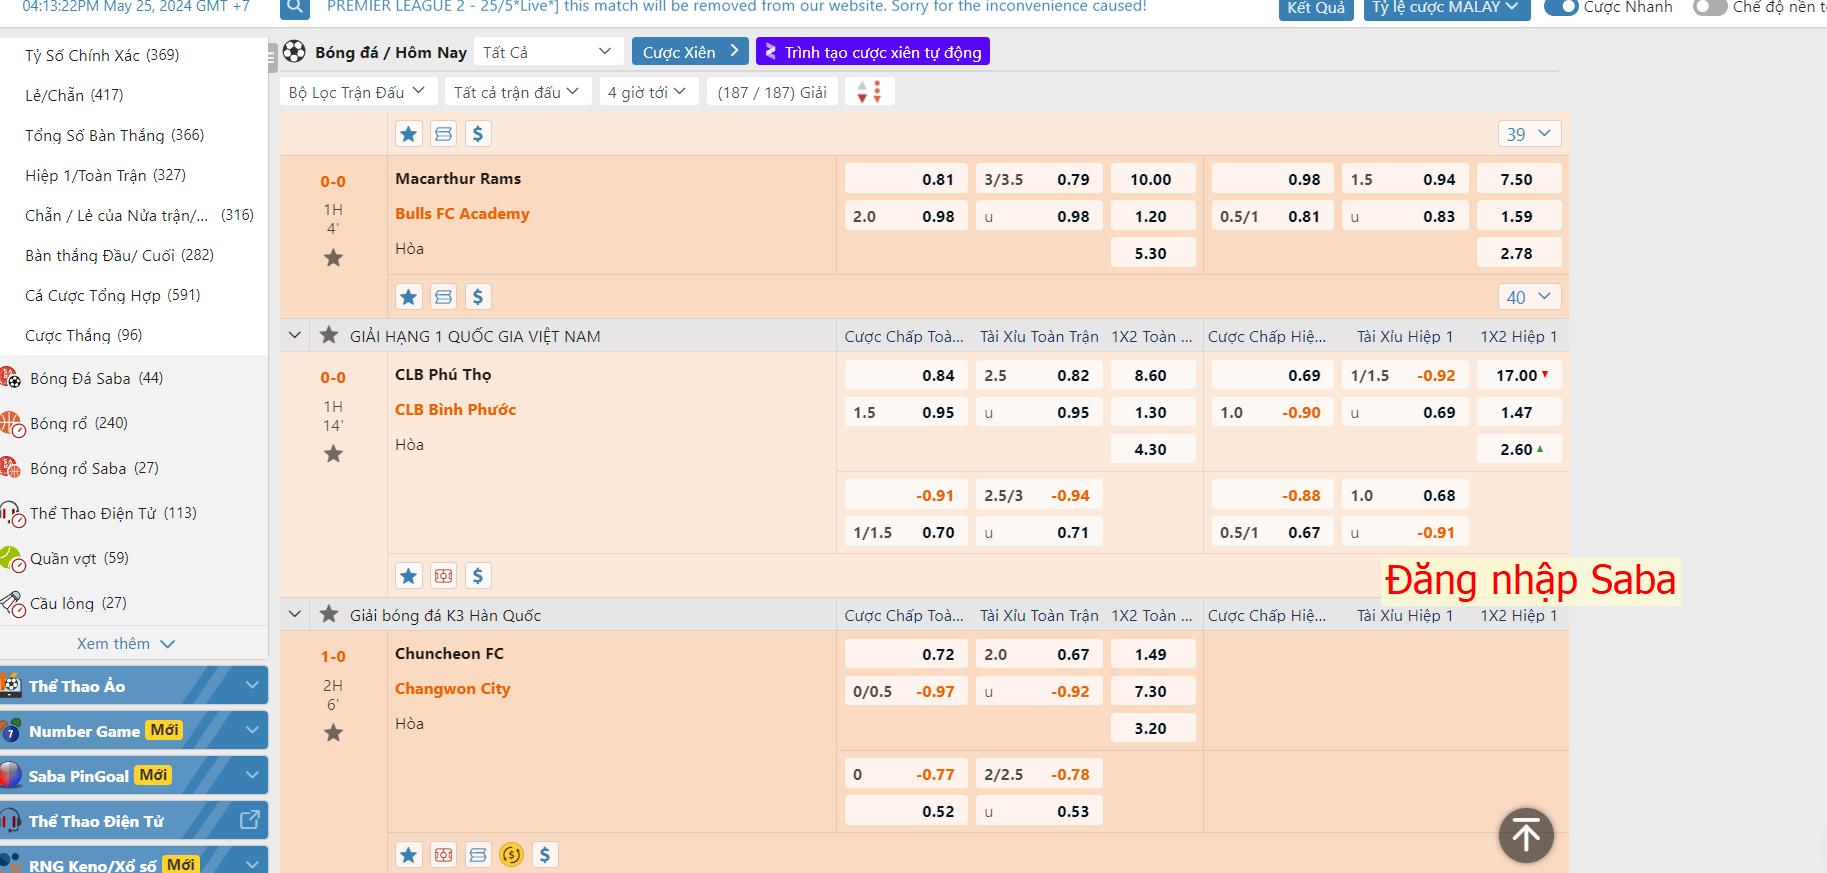This screenshot has width=1827, height=873.
Task: Open Thể Thao Điện Tử (113) sport
Action: click(x=112, y=513)
